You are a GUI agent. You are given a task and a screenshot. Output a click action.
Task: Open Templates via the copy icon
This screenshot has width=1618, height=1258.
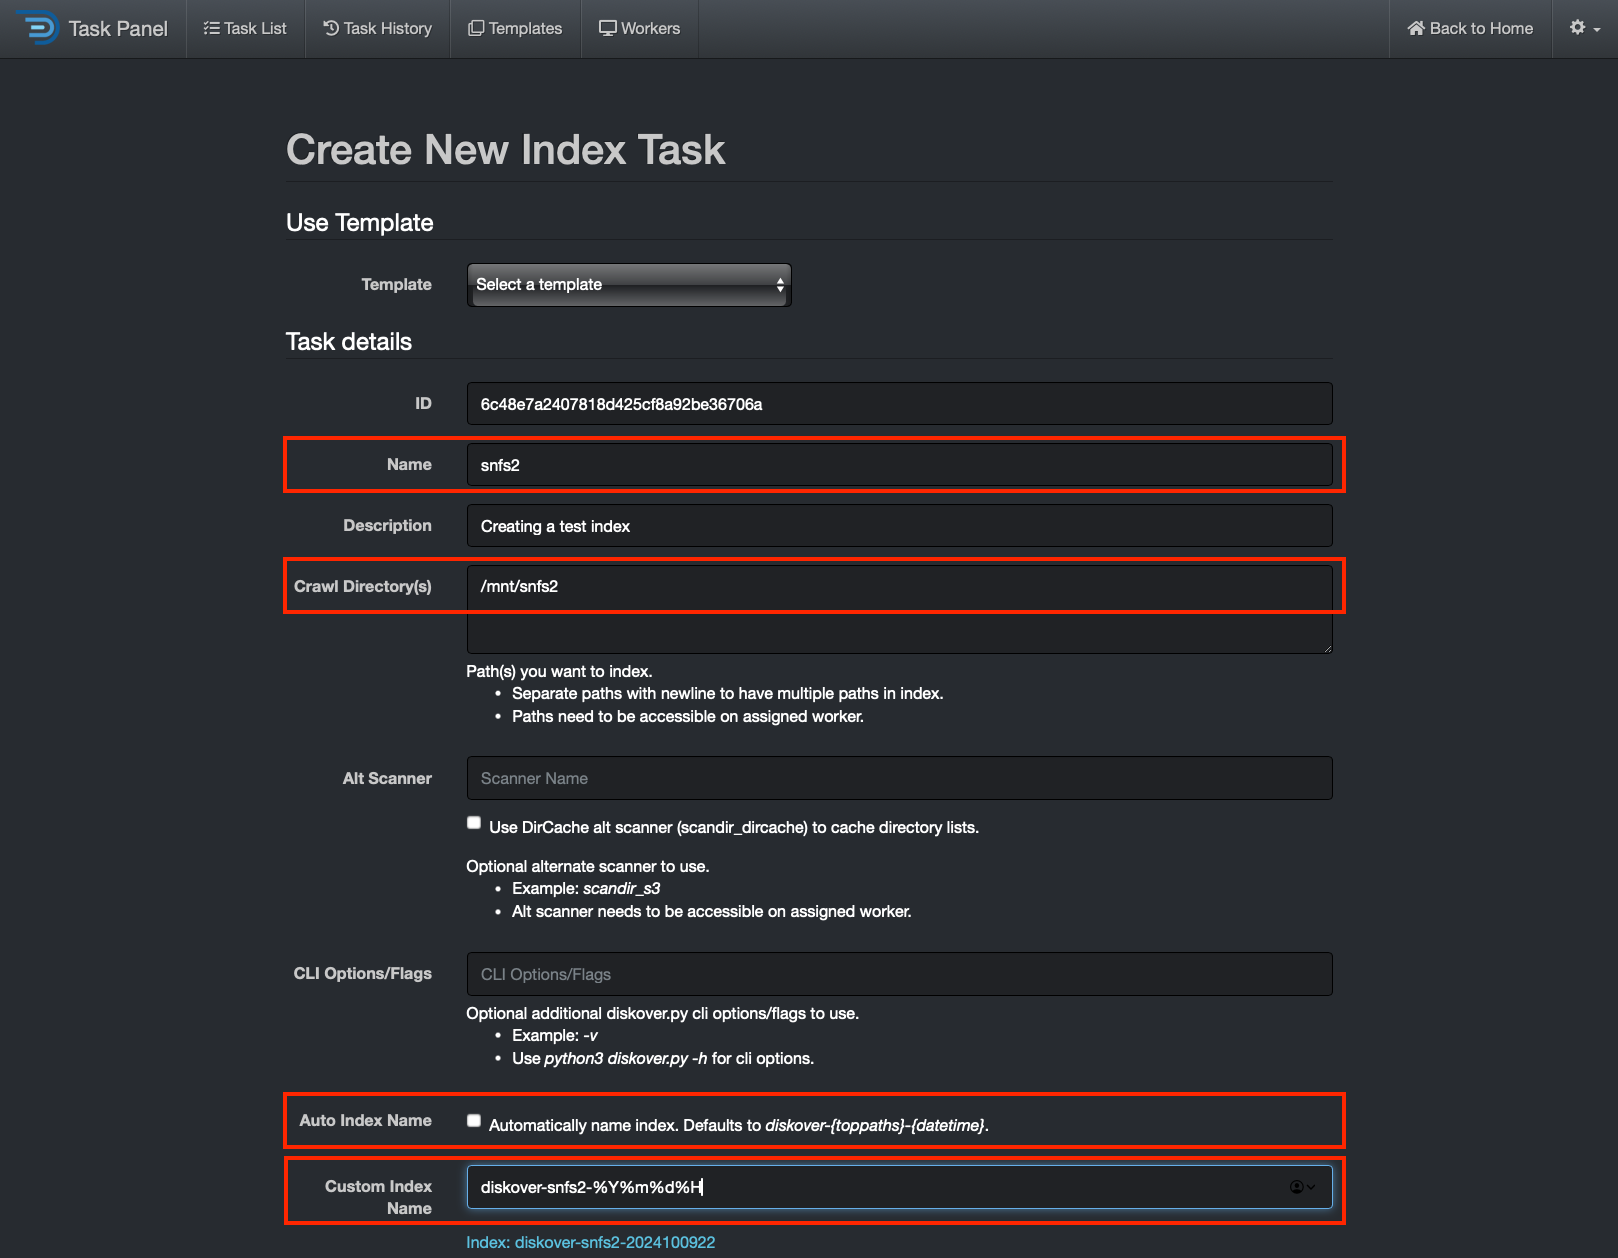[476, 28]
